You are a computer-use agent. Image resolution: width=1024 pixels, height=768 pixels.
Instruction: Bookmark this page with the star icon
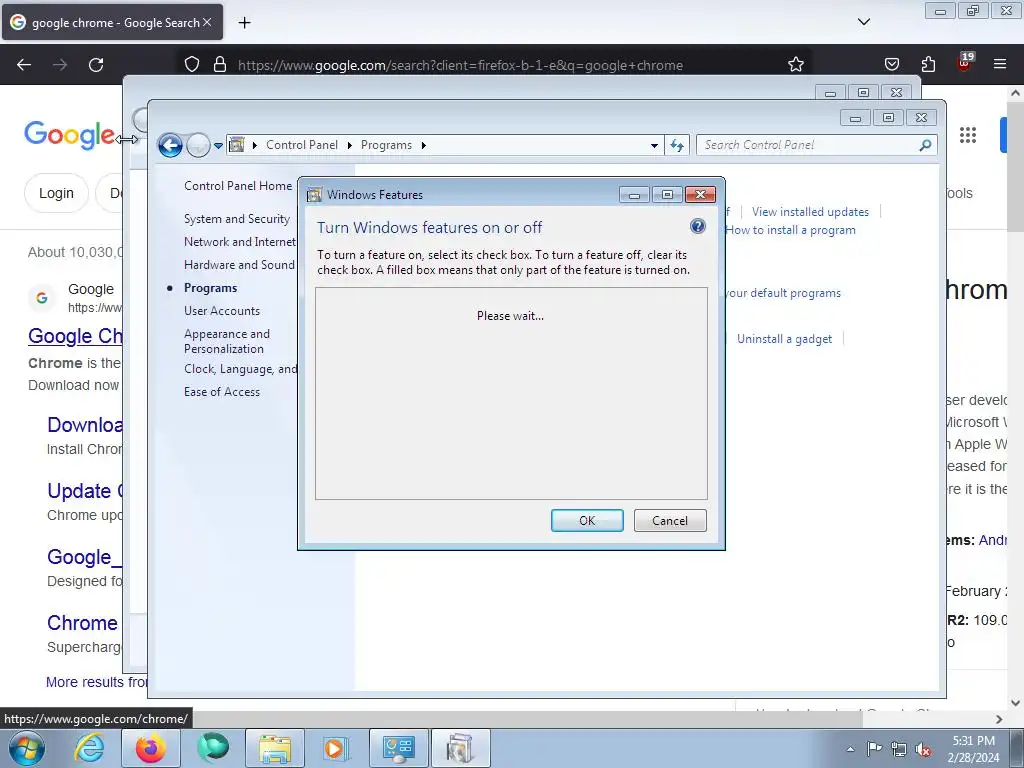(795, 65)
